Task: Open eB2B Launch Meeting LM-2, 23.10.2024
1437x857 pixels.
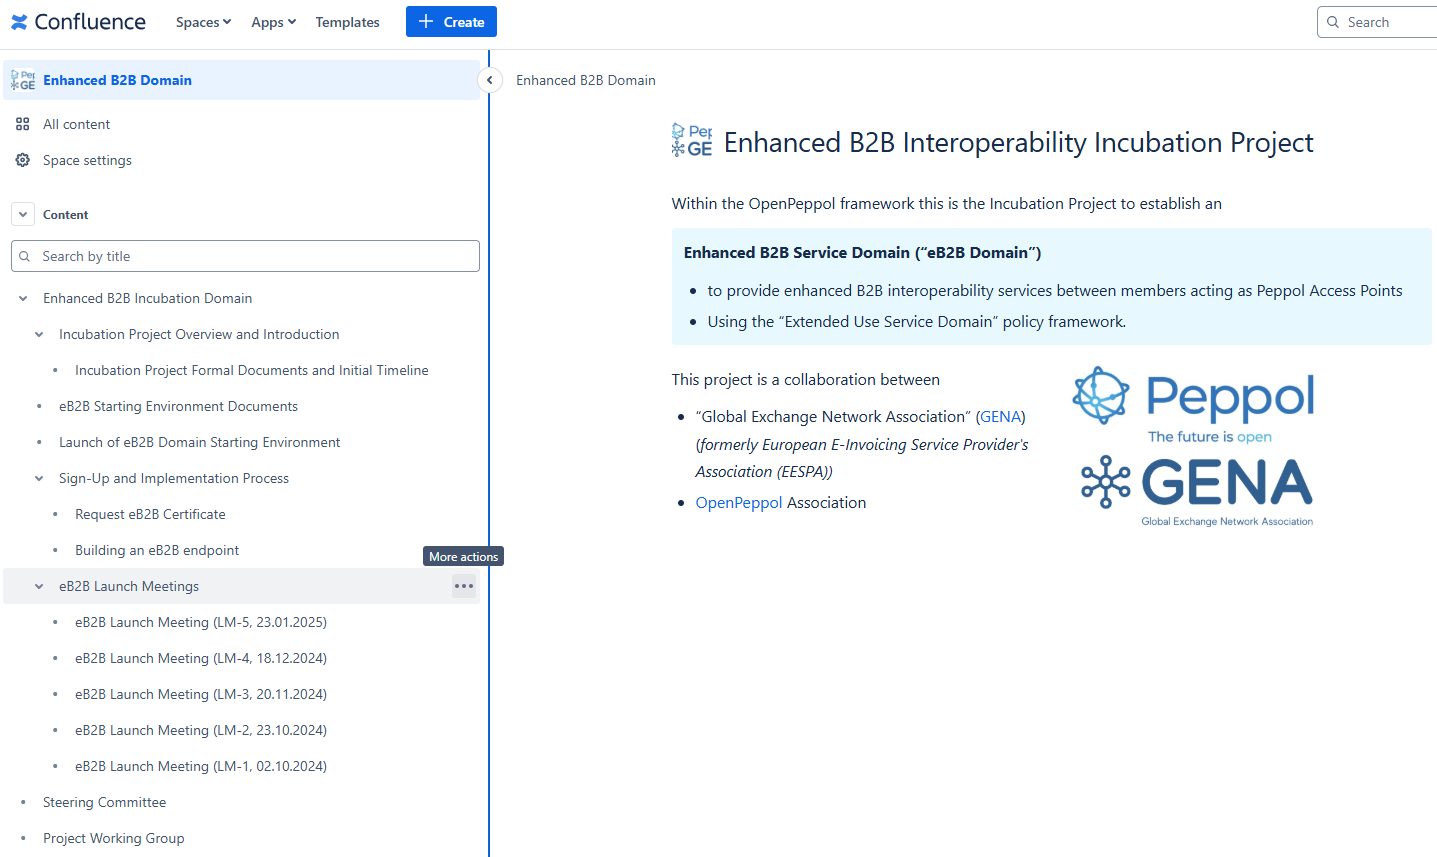Action: (201, 730)
